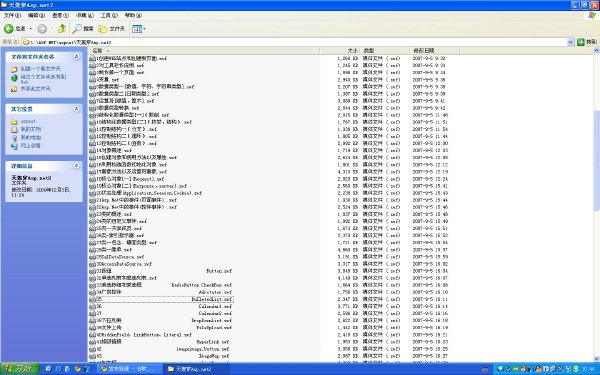Open the View (查看) menu
The height and width of the screenshot is (375, 600).
click(60, 15)
